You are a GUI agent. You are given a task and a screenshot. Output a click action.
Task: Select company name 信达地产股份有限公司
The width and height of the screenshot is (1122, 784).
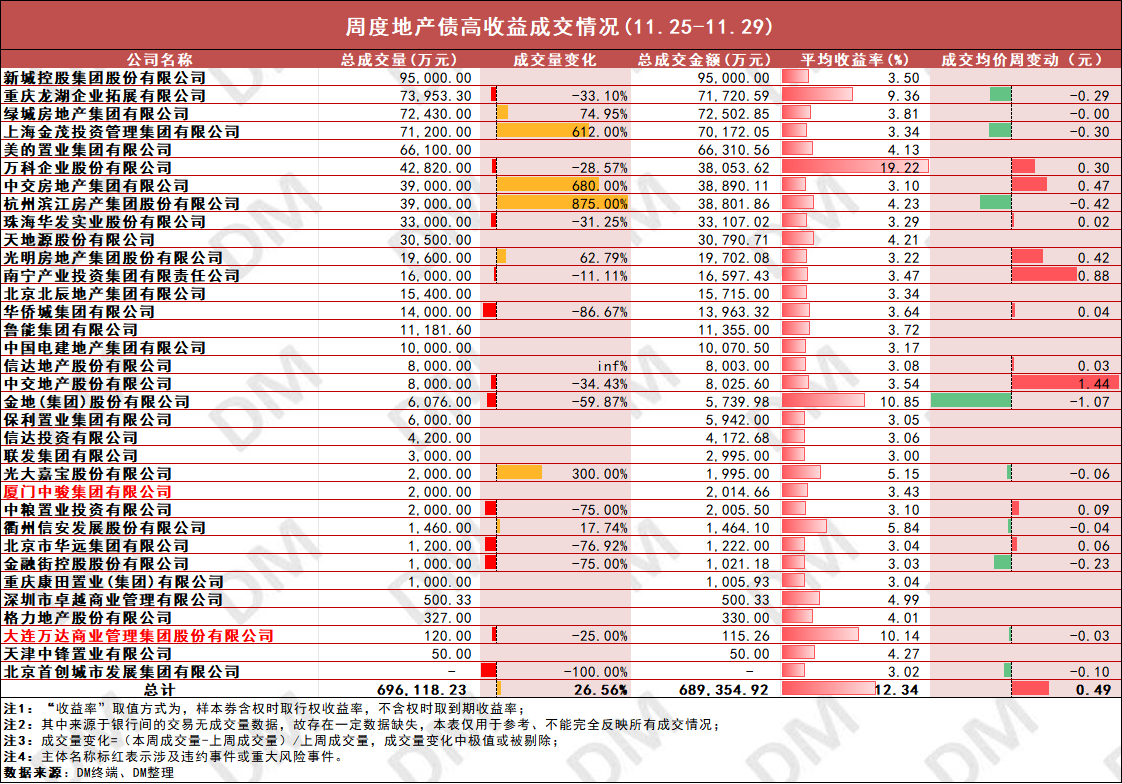(x=87, y=366)
